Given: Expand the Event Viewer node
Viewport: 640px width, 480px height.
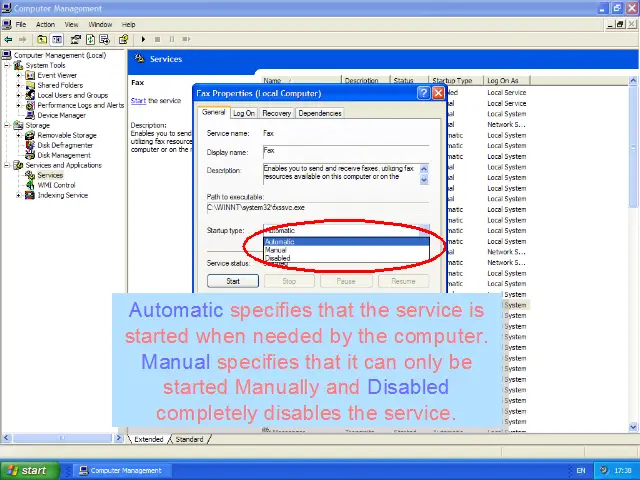Looking at the screenshot, I should click(x=18, y=75).
